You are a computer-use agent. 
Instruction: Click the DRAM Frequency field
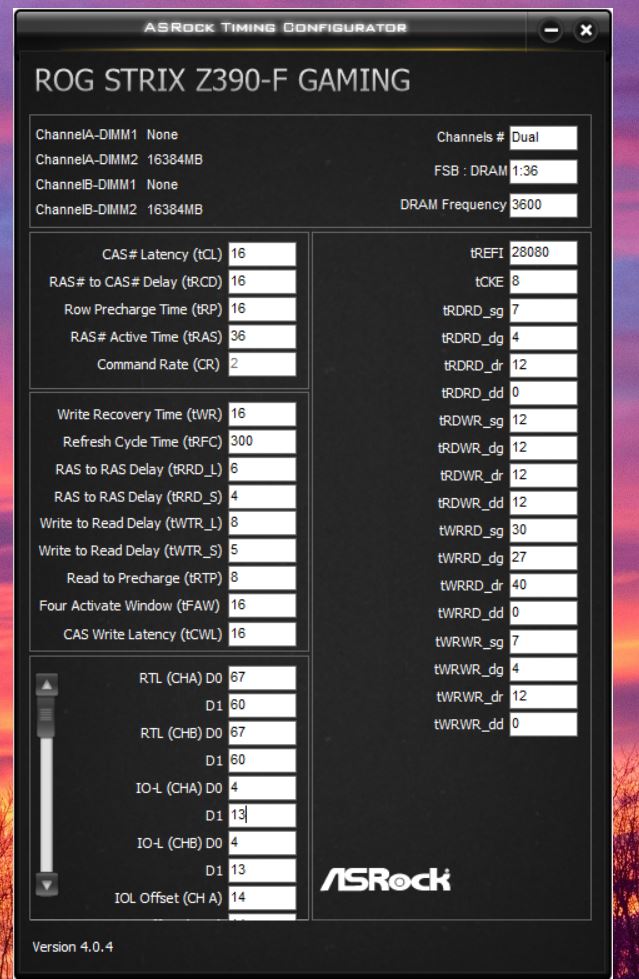(543, 205)
